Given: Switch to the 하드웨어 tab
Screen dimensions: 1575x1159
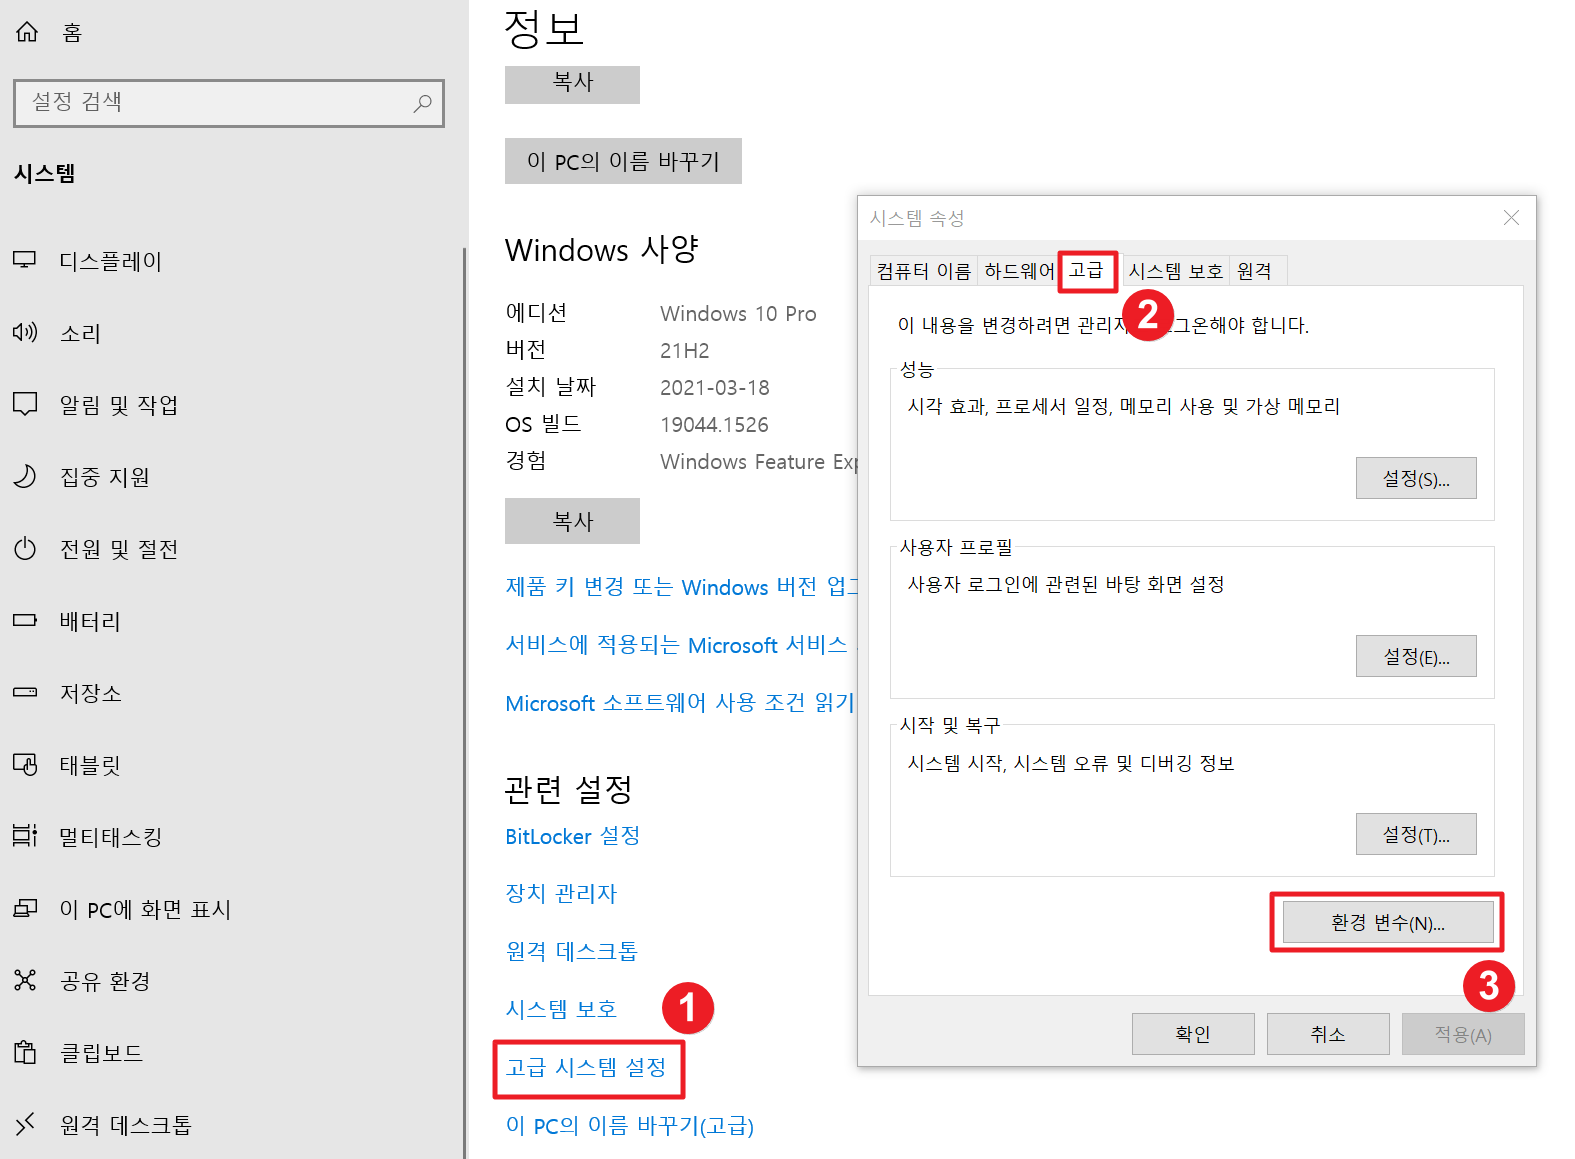Looking at the screenshot, I should pyautogui.click(x=1019, y=271).
